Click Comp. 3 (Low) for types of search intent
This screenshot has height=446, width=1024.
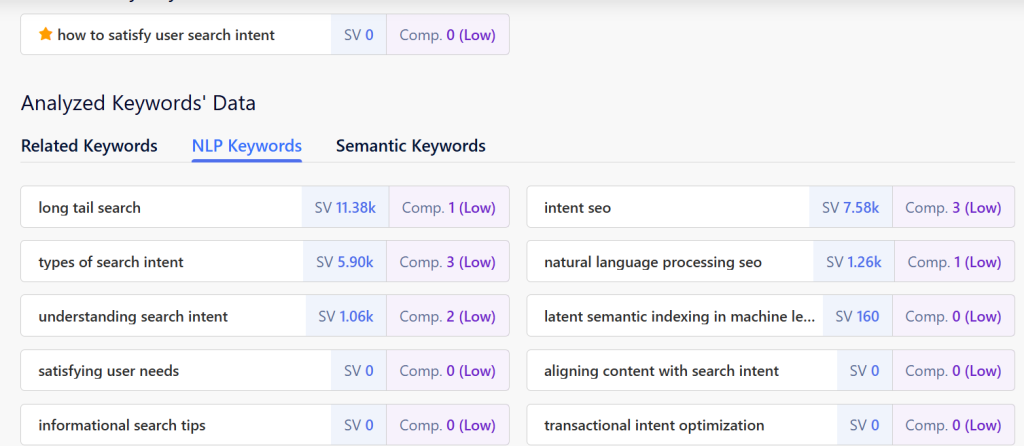[x=447, y=262]
